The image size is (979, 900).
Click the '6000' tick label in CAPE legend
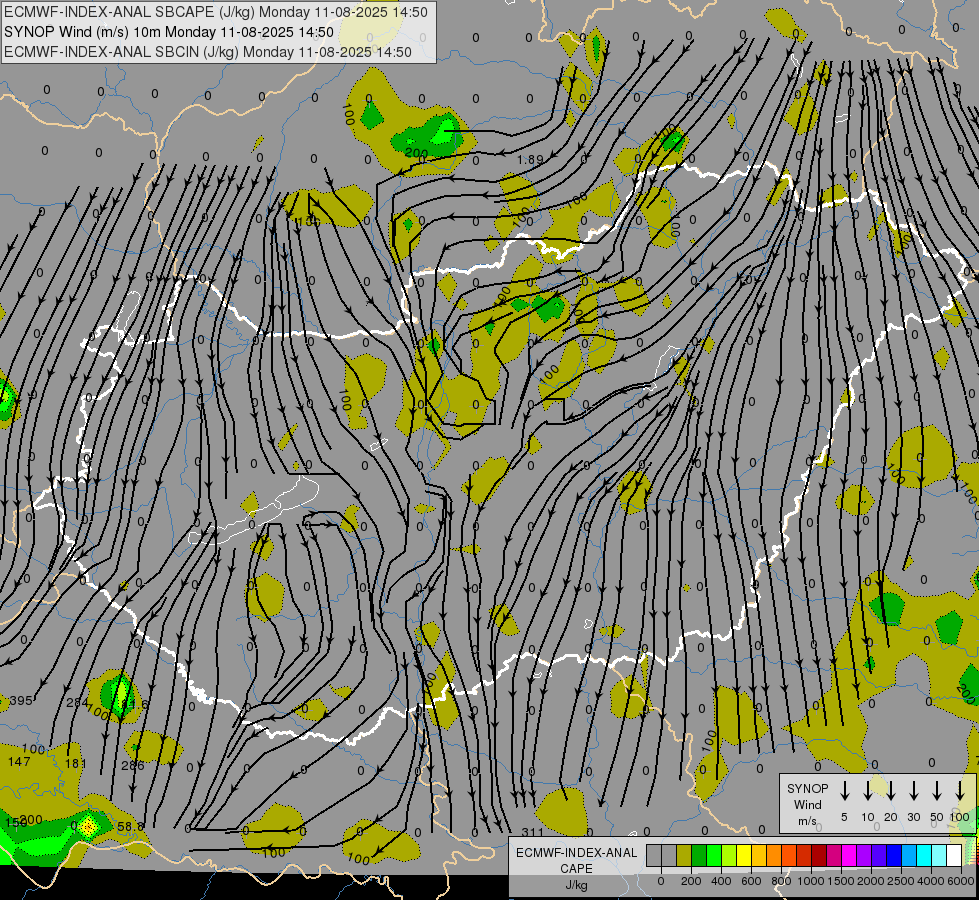[x=961, y=881]
